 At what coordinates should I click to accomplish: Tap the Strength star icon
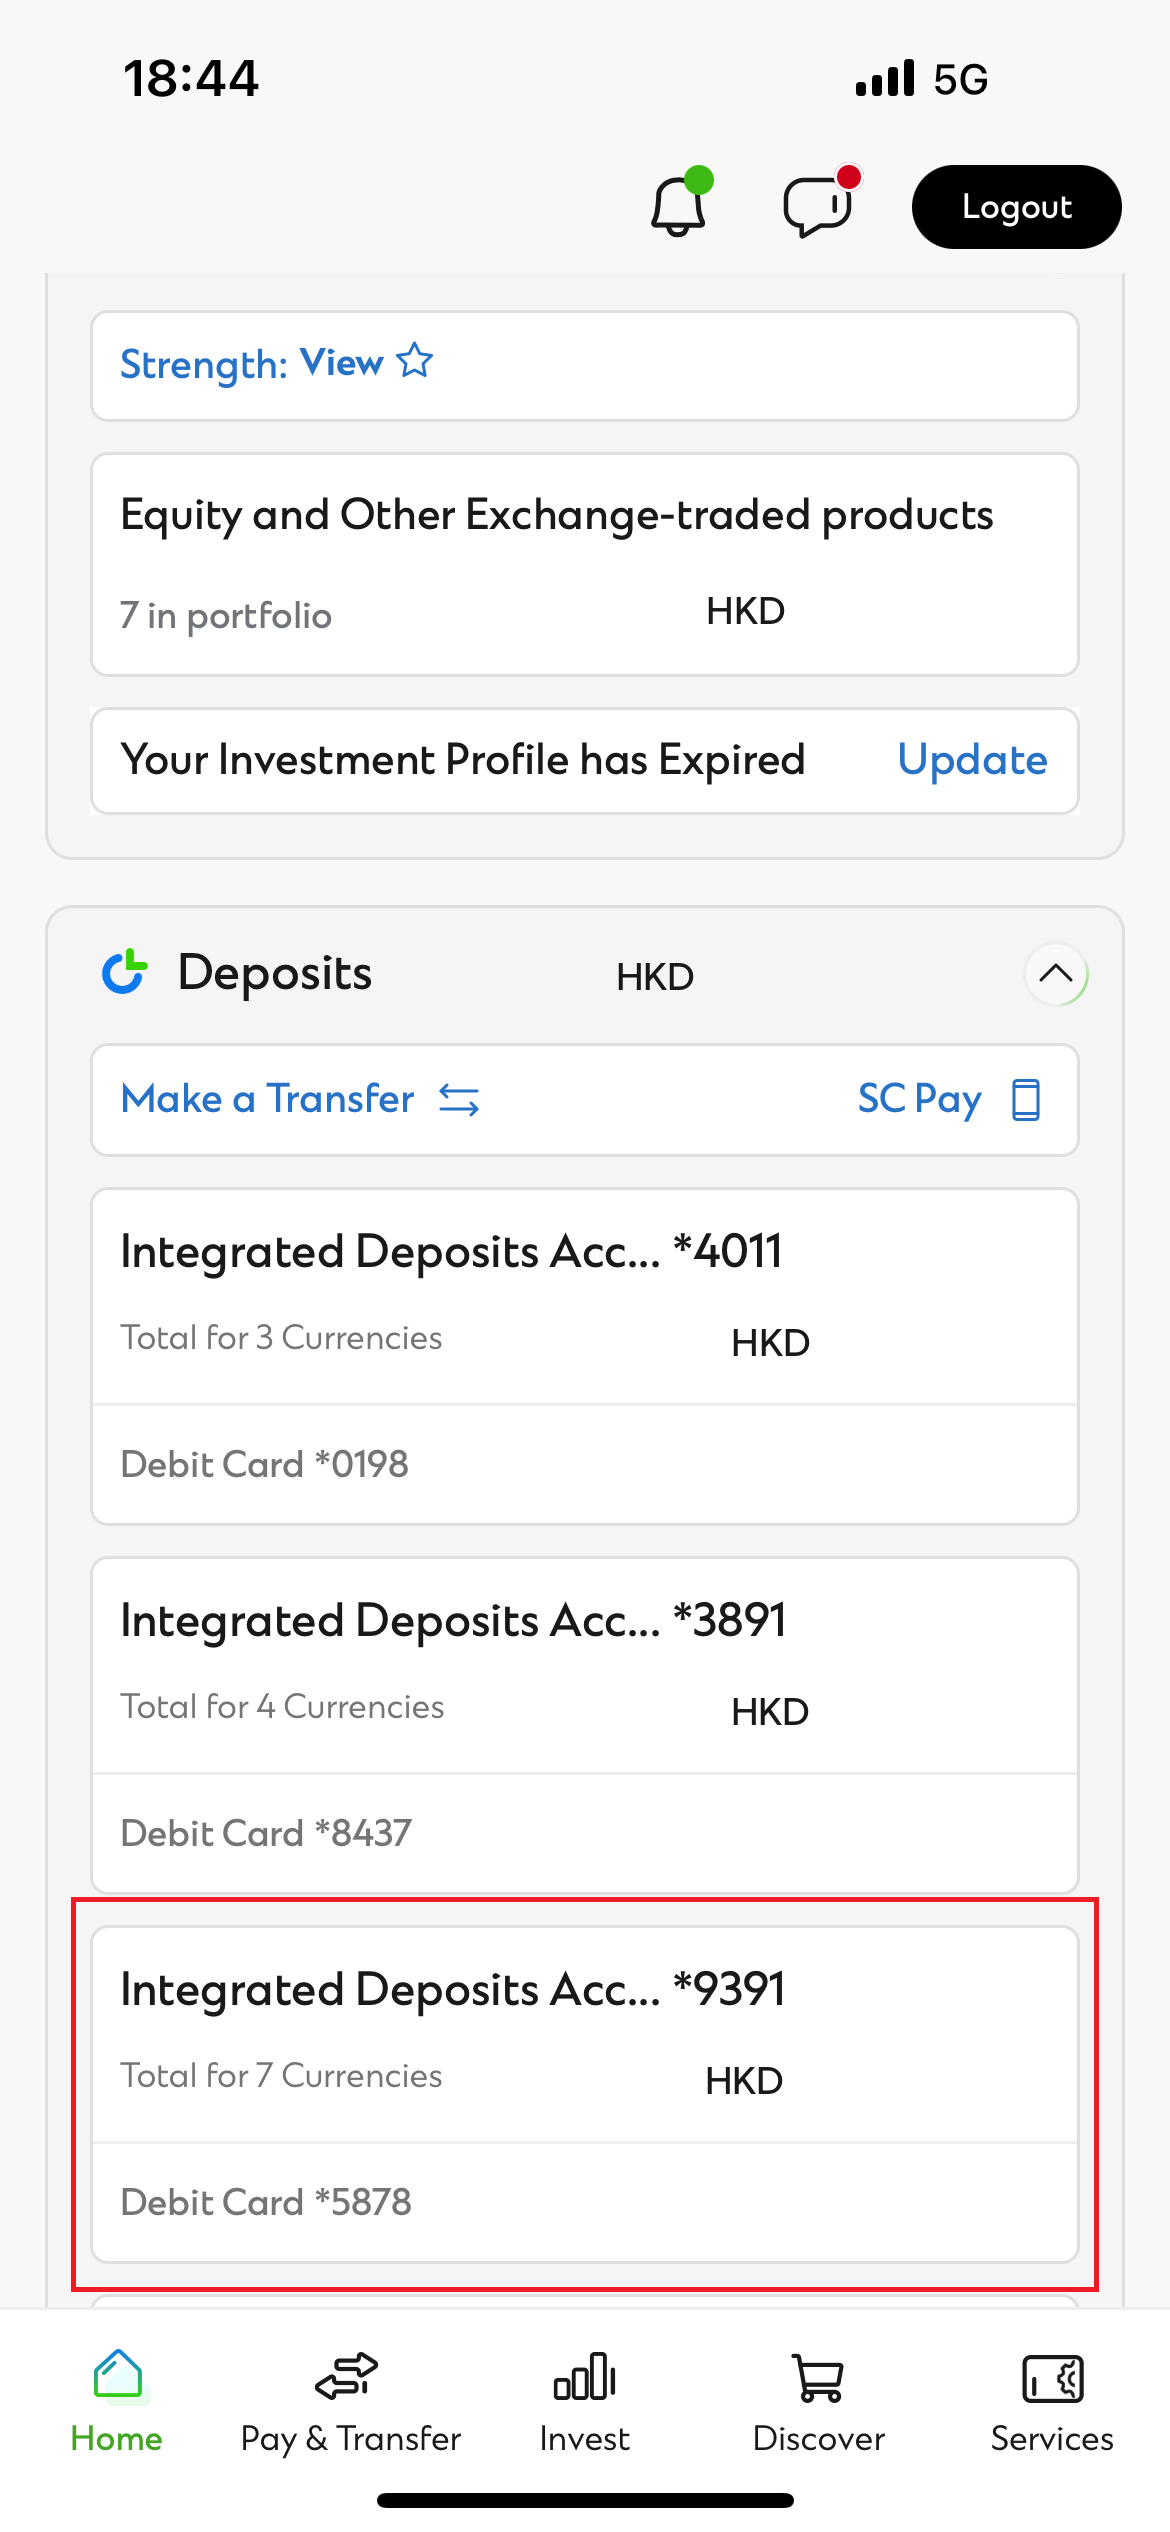pos(414,361)
